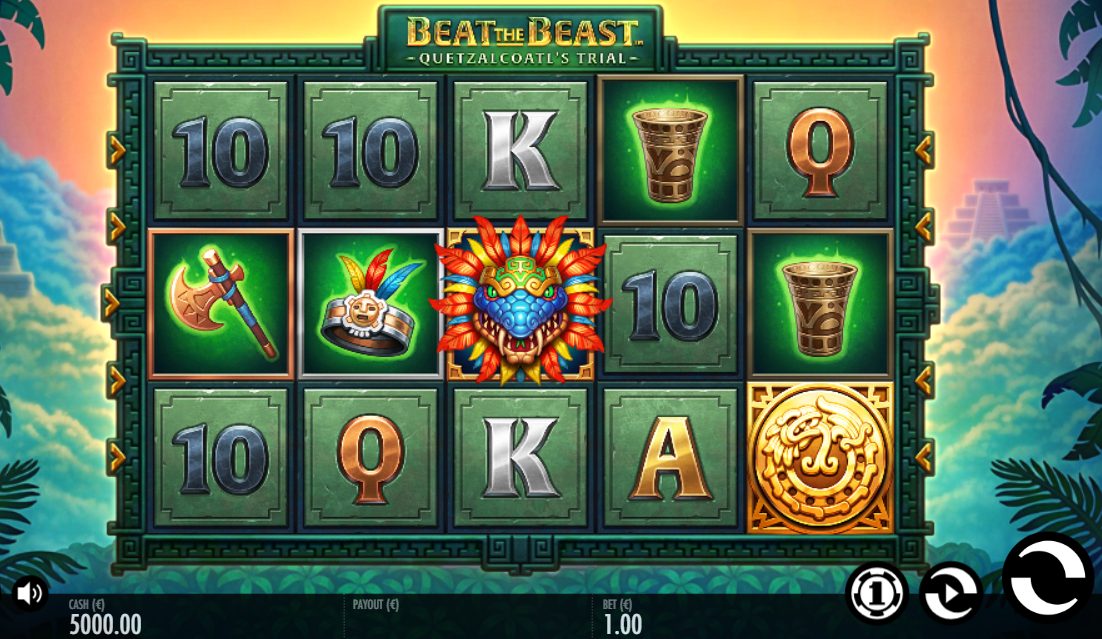Open the bet chip selector

876,593
